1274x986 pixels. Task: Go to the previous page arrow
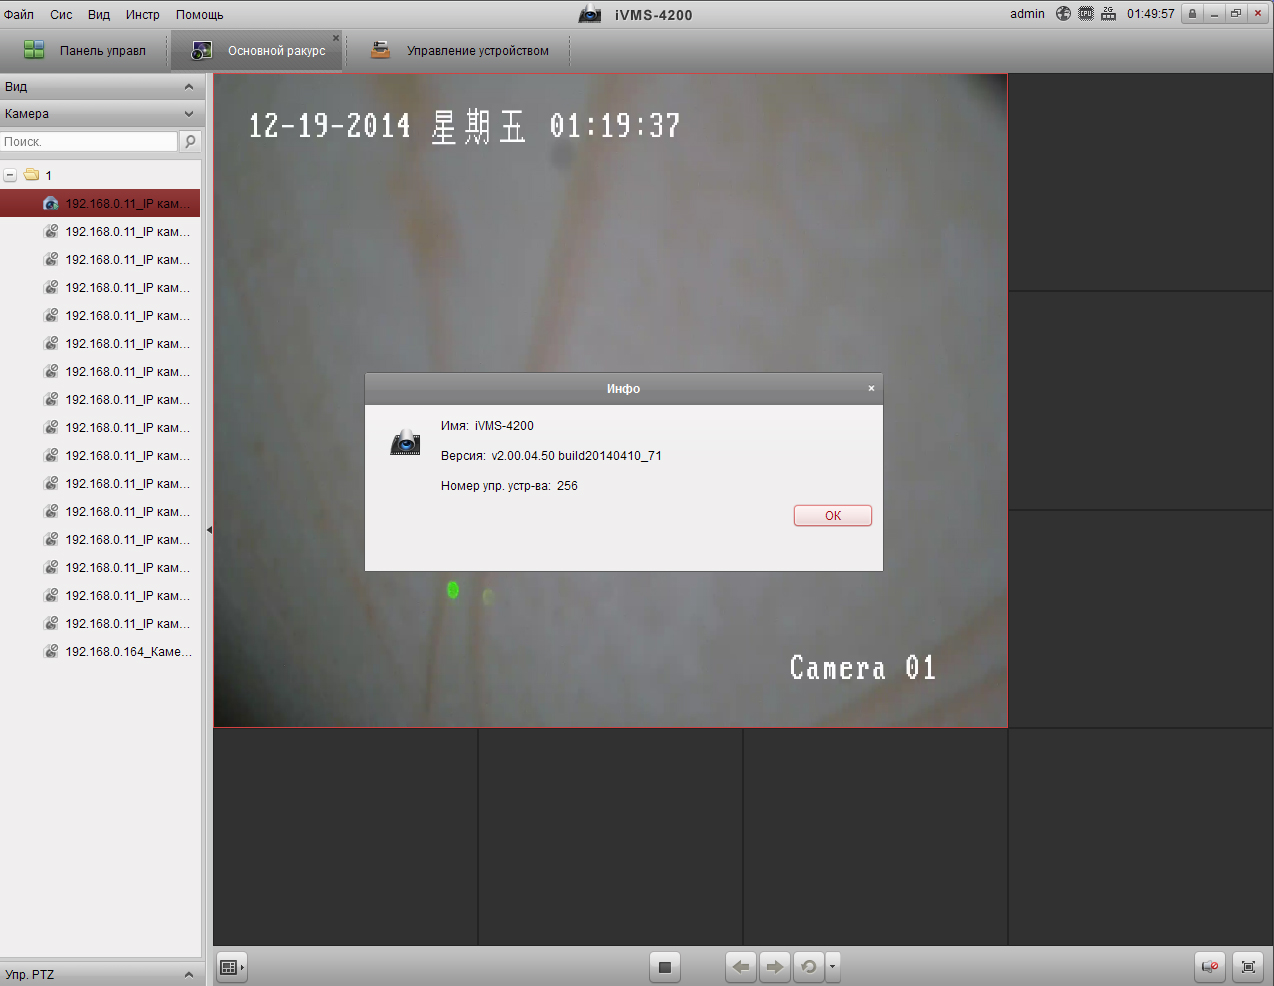(741, 967)
